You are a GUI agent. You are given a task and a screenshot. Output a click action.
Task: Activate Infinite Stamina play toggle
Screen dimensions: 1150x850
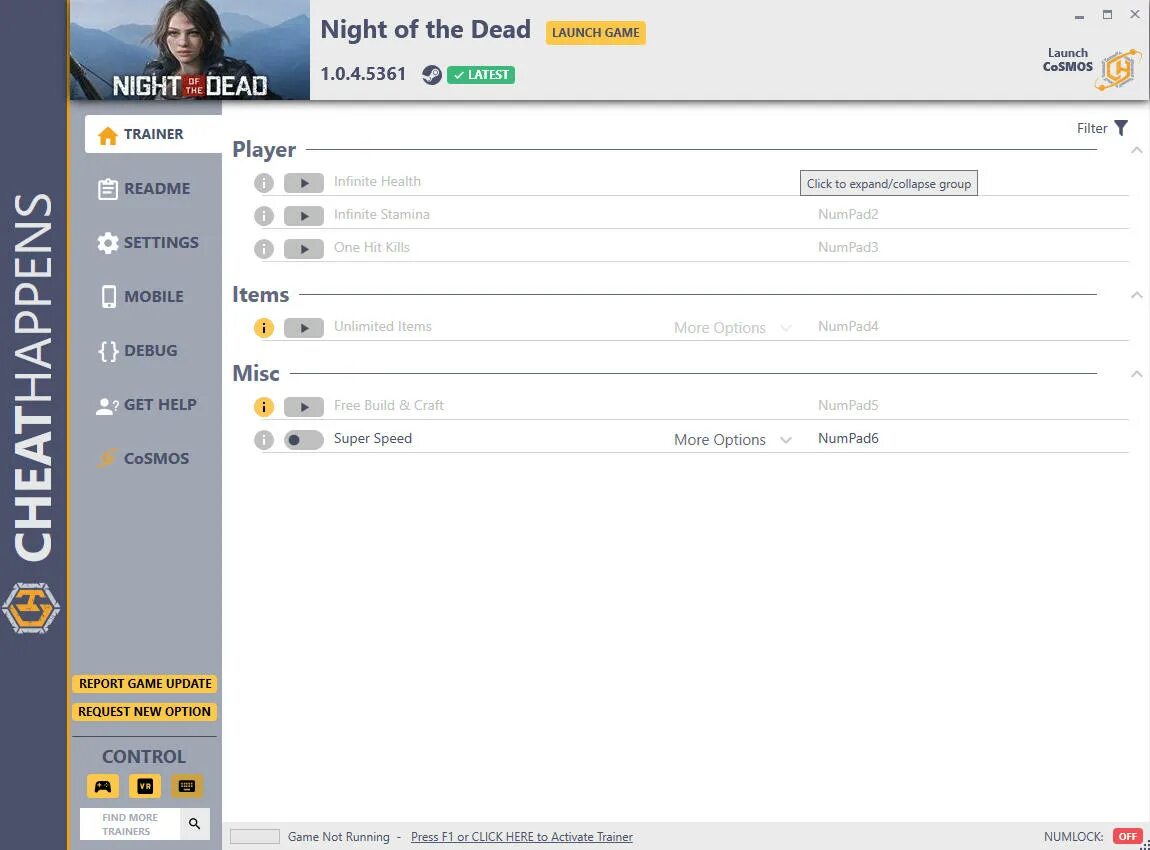[x=304, y=216]
